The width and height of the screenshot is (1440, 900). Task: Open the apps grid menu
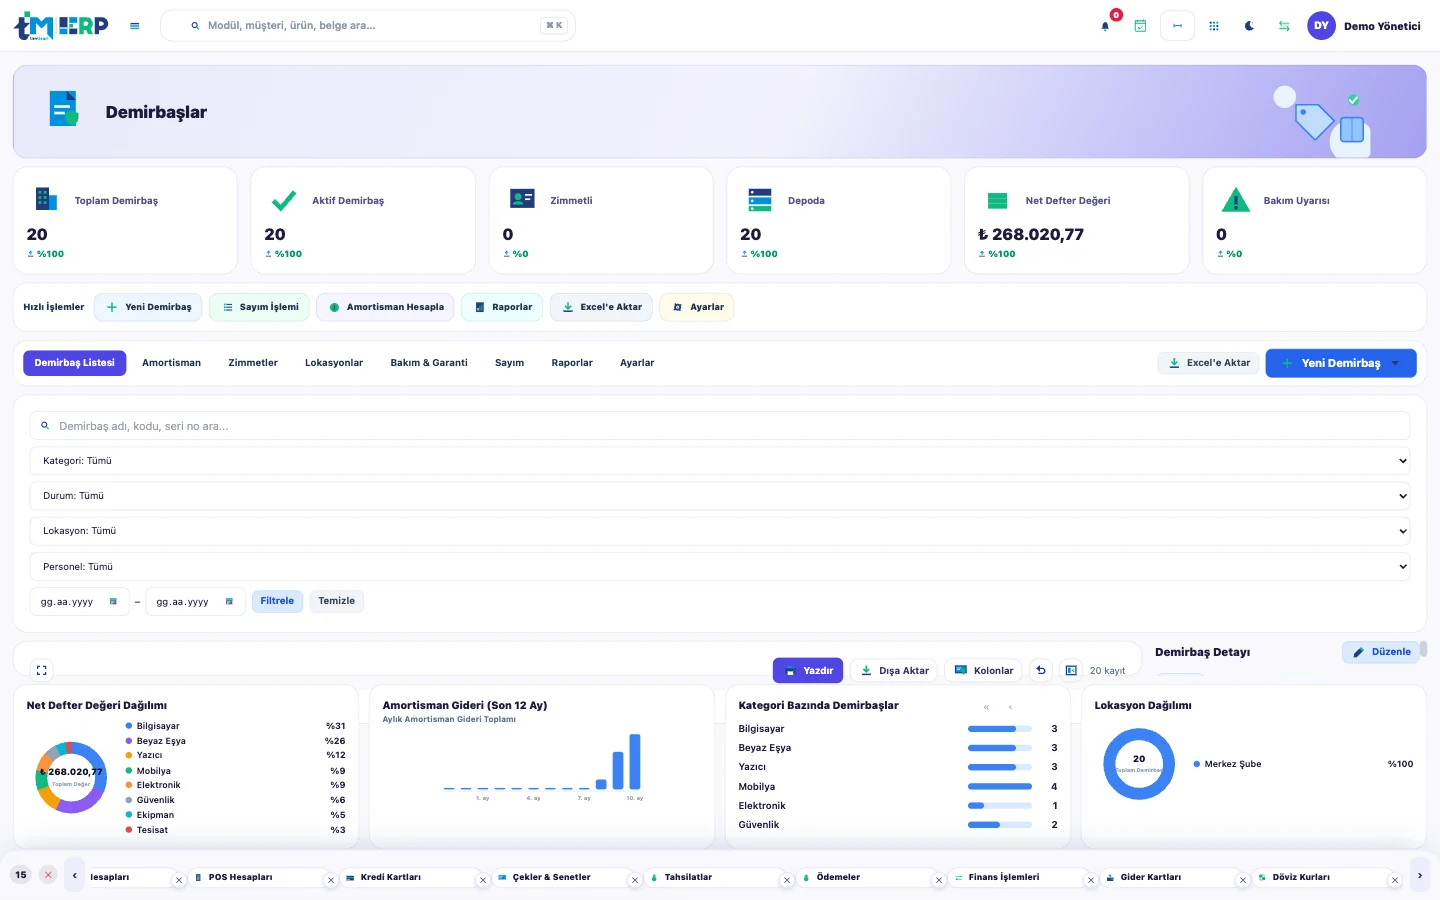click(1214, 26)
